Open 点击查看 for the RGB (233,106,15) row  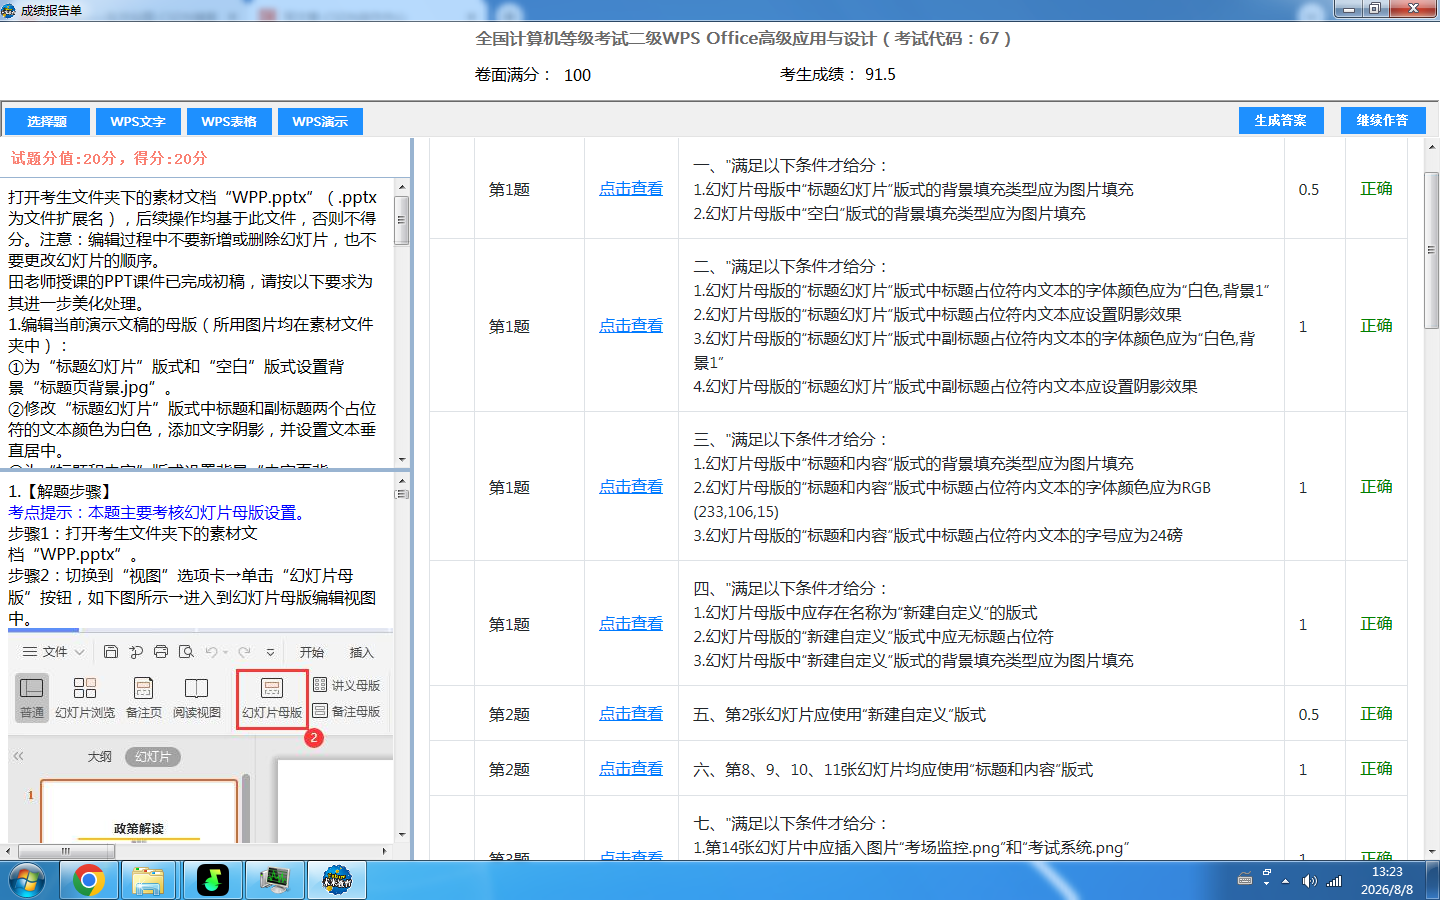(x=631, y=487)
